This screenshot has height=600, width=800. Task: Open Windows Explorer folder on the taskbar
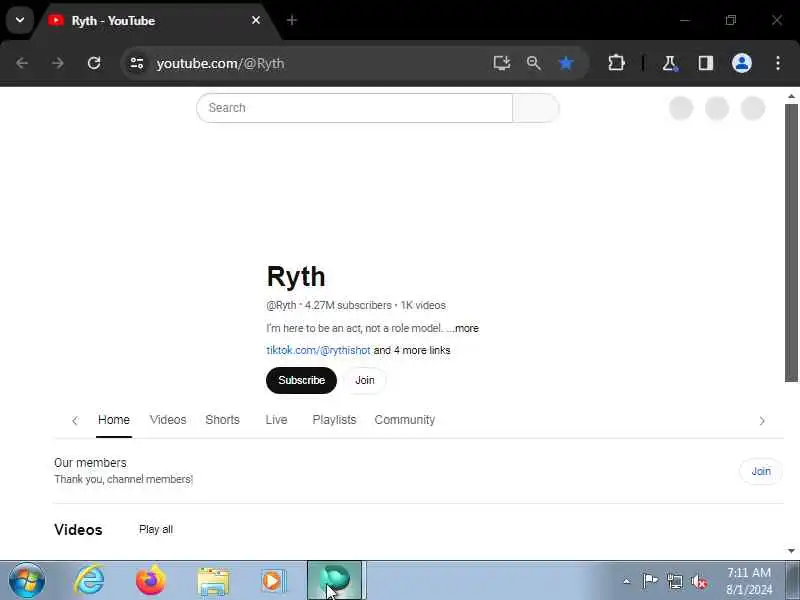tap(213, 581)
